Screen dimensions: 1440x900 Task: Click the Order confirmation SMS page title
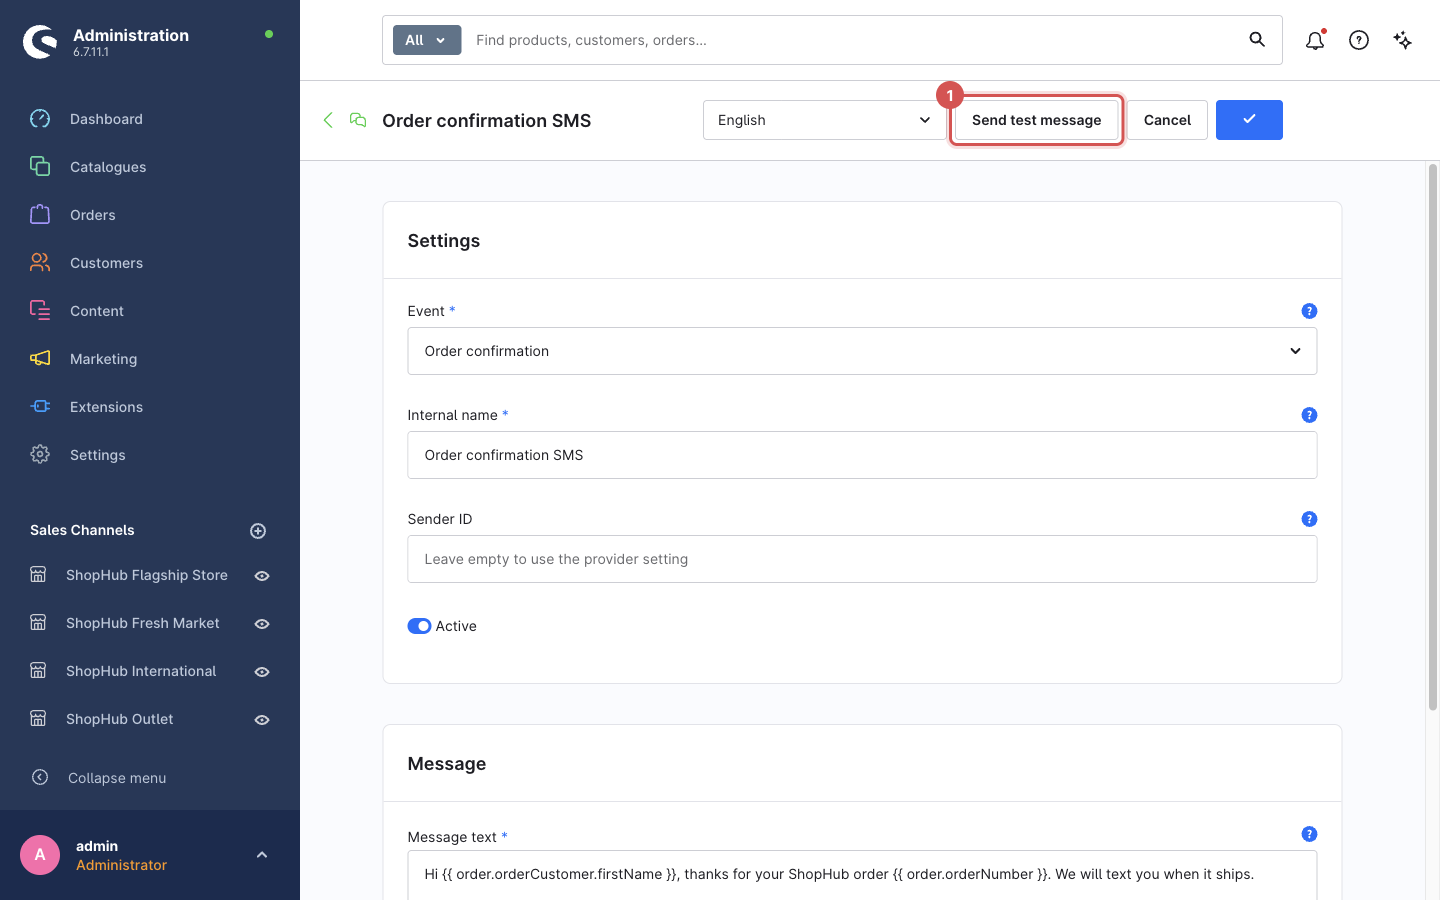(x=487, y=120)
